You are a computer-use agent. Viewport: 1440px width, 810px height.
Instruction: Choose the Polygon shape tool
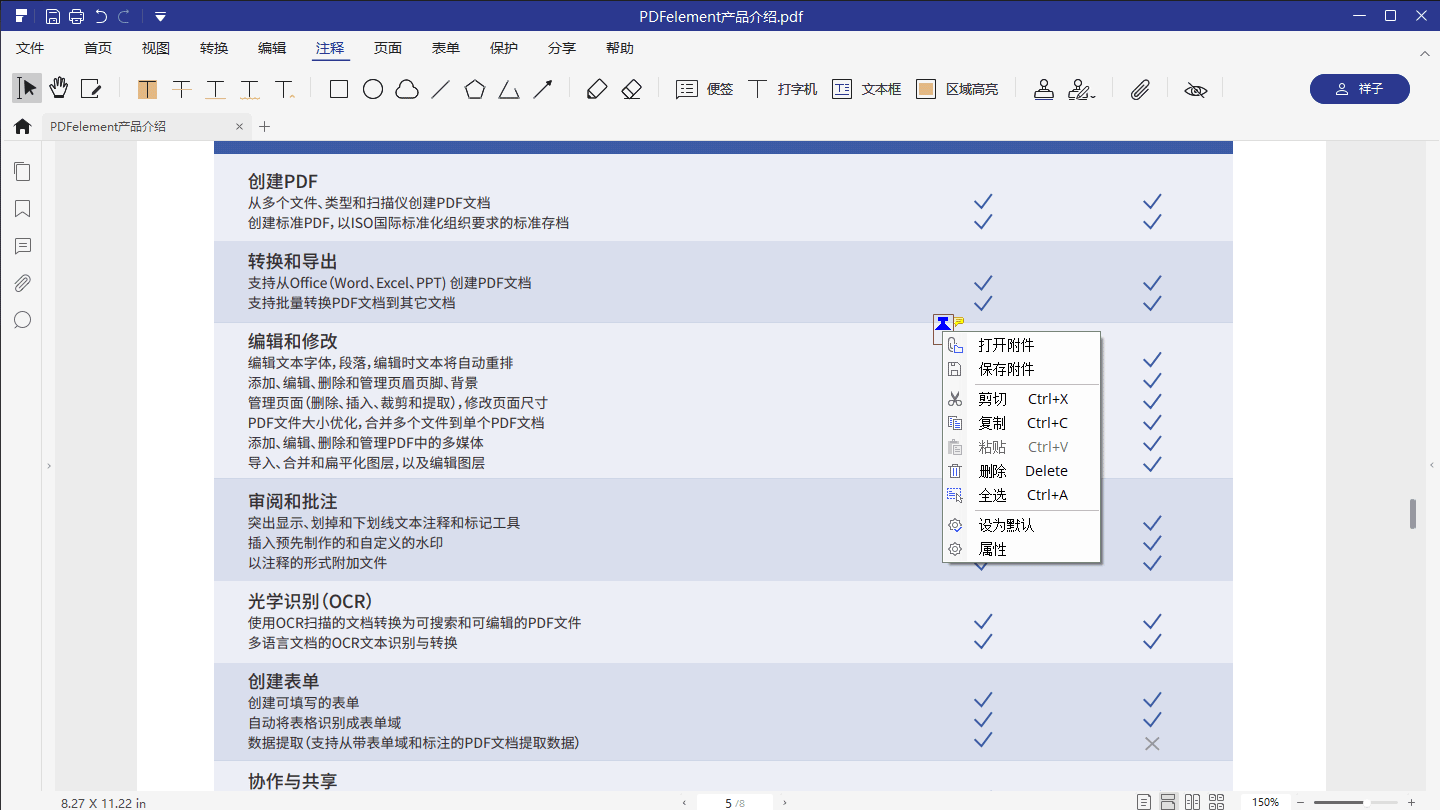[475, 89]
